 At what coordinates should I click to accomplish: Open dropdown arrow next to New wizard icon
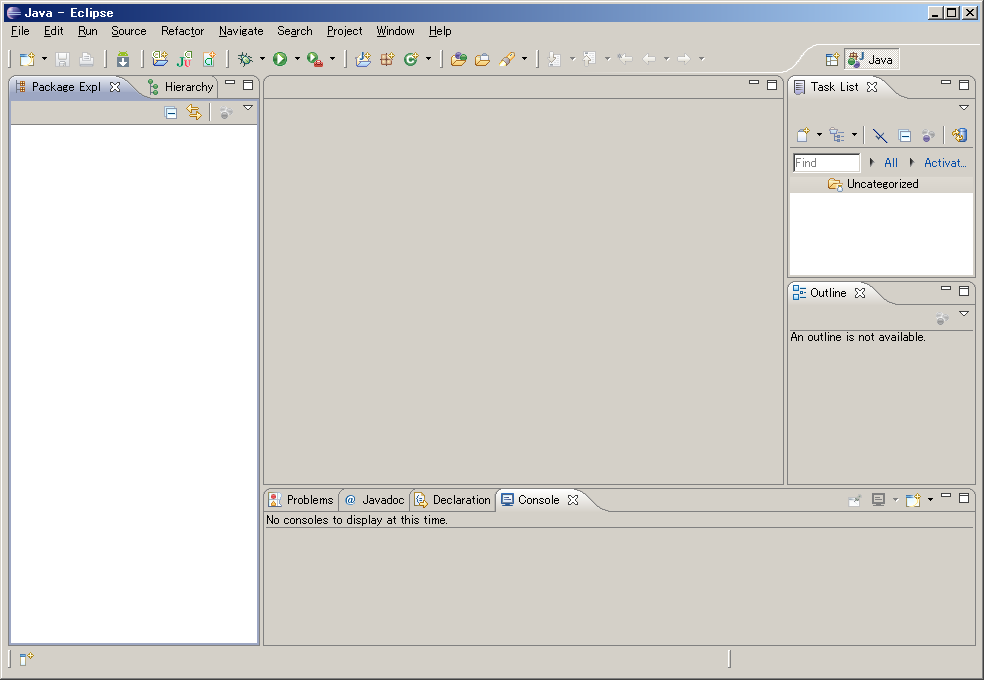point(44,59)
